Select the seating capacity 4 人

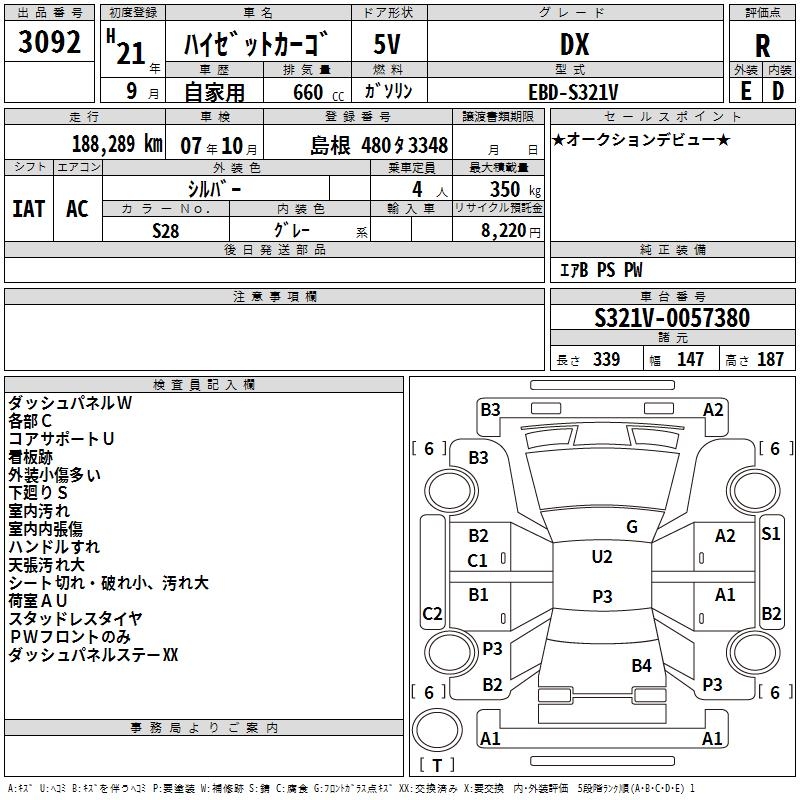coord(430,190)
